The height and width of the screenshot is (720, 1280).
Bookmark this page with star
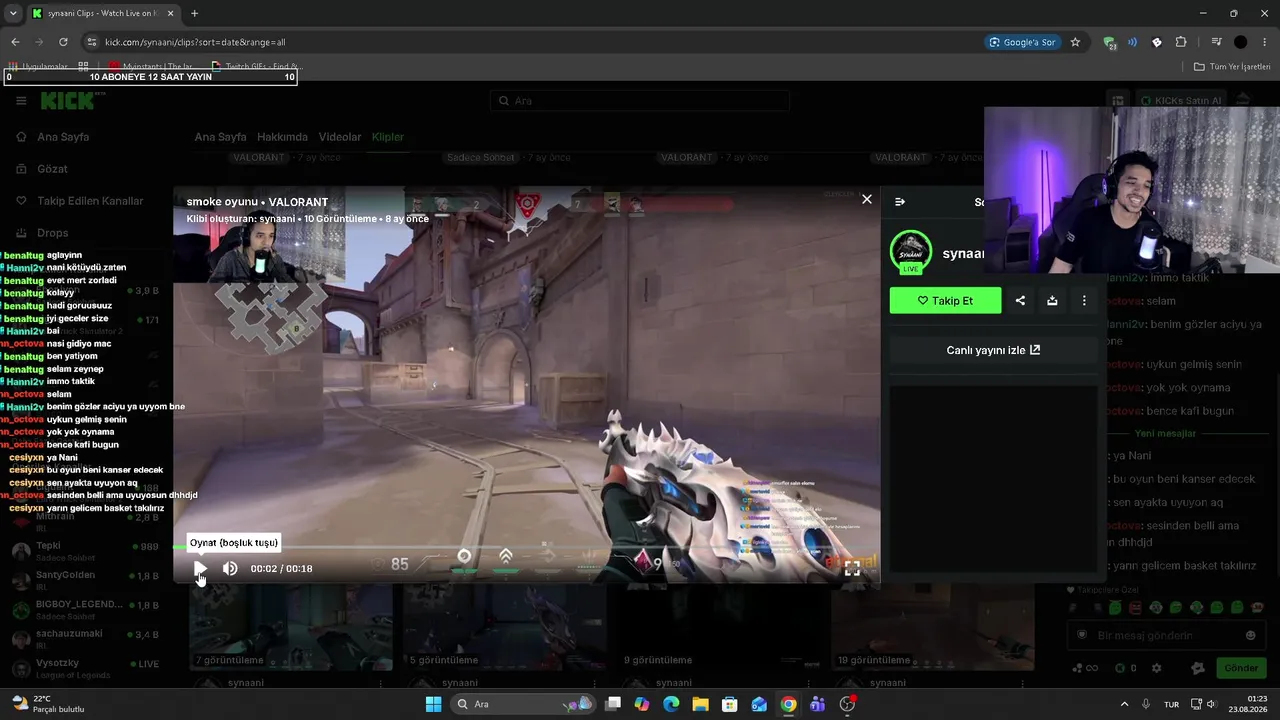(1075, 42)
